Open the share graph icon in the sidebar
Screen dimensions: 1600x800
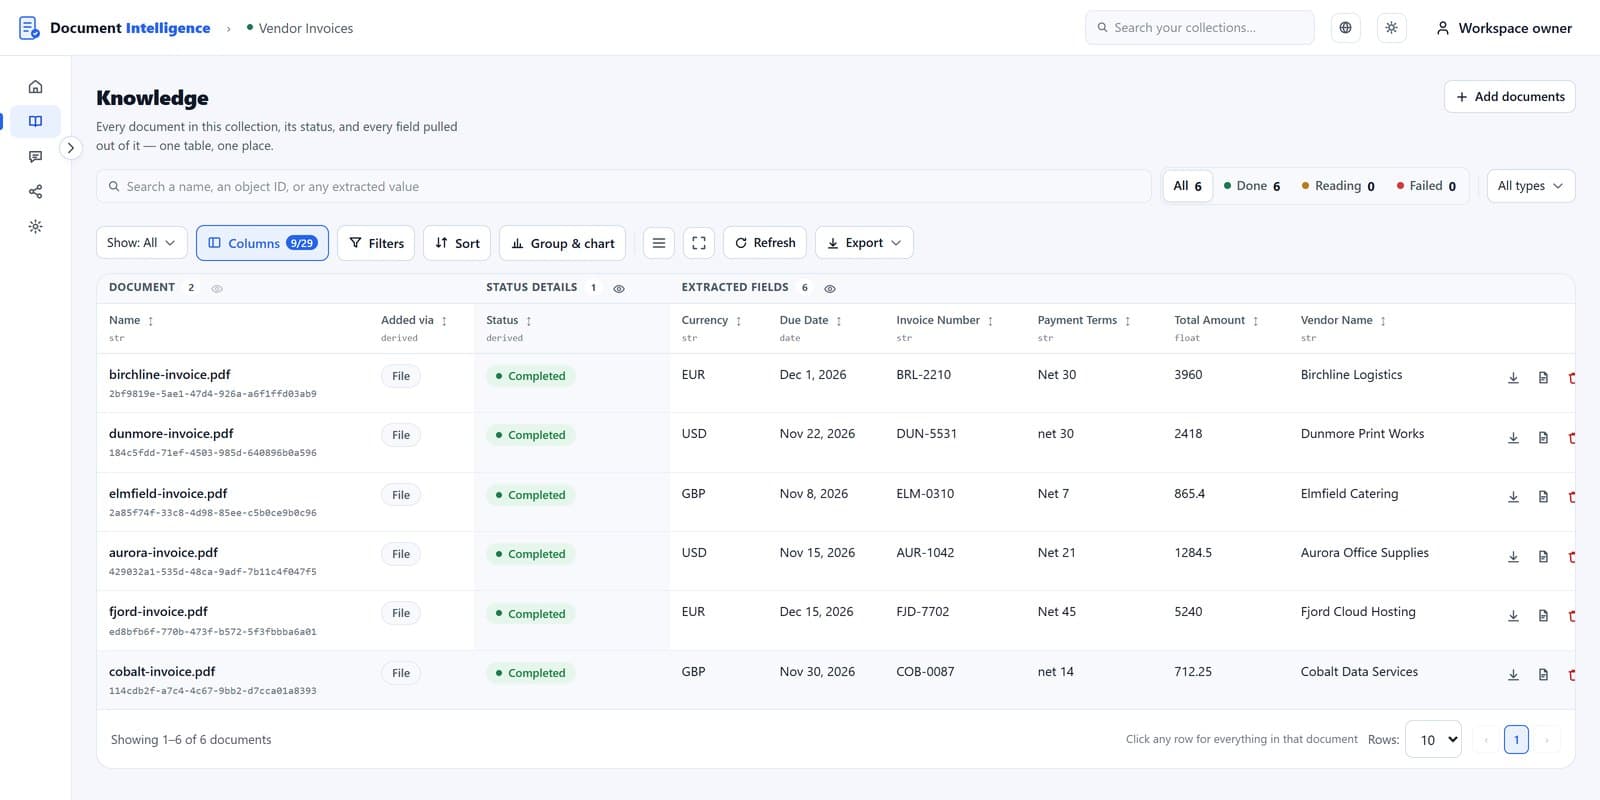click(x=35, y=192)
